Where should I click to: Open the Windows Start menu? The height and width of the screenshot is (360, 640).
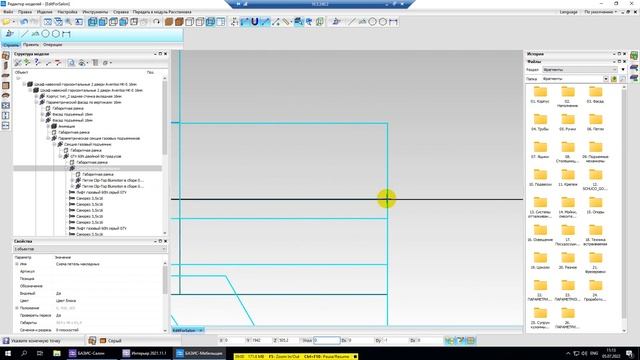[8, 353]
